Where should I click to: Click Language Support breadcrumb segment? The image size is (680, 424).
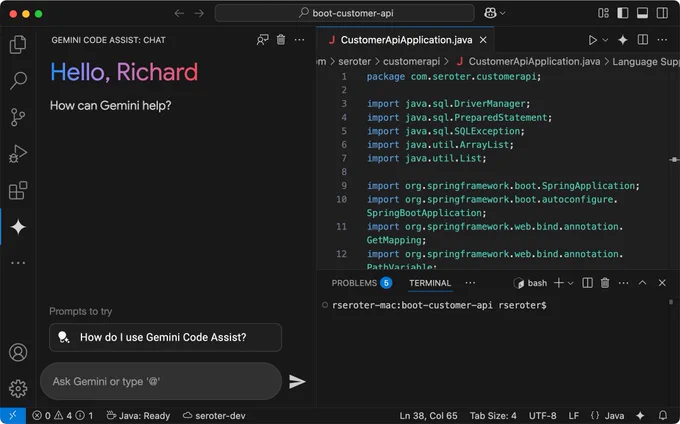pyautogui.click(x=646, y=62)
